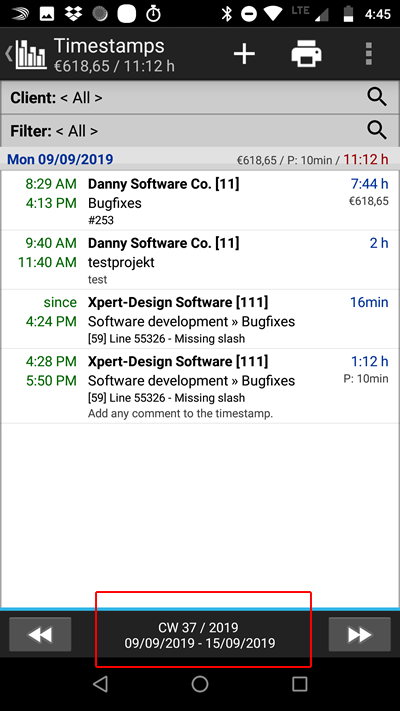
Task: Open the 4:28 PM Xpert-Design entry
Action: pos(200,386)
